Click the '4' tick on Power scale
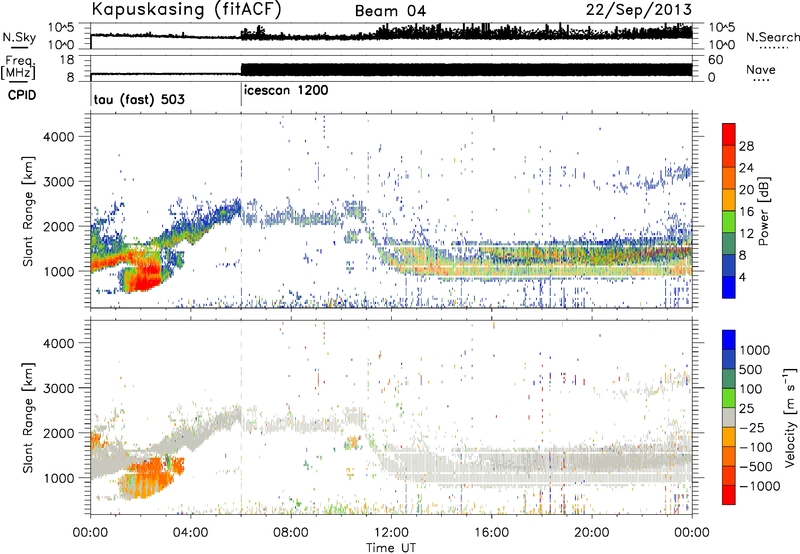Screen dimensions: 800x554 point(743,277)
